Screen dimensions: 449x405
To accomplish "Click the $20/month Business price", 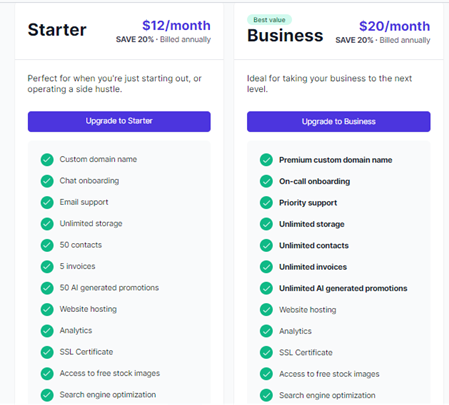I will (x=394, y=26).
